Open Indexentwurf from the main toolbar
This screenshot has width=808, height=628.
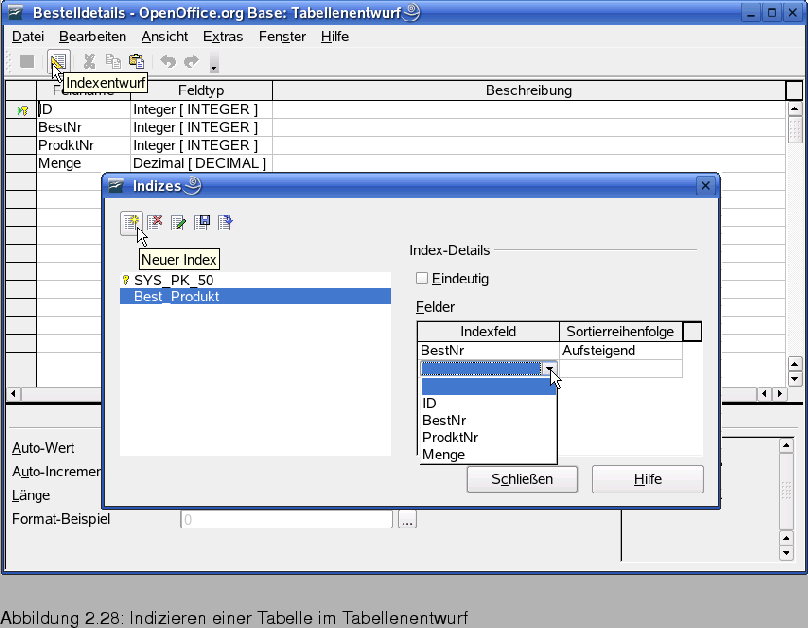[57, 60]
